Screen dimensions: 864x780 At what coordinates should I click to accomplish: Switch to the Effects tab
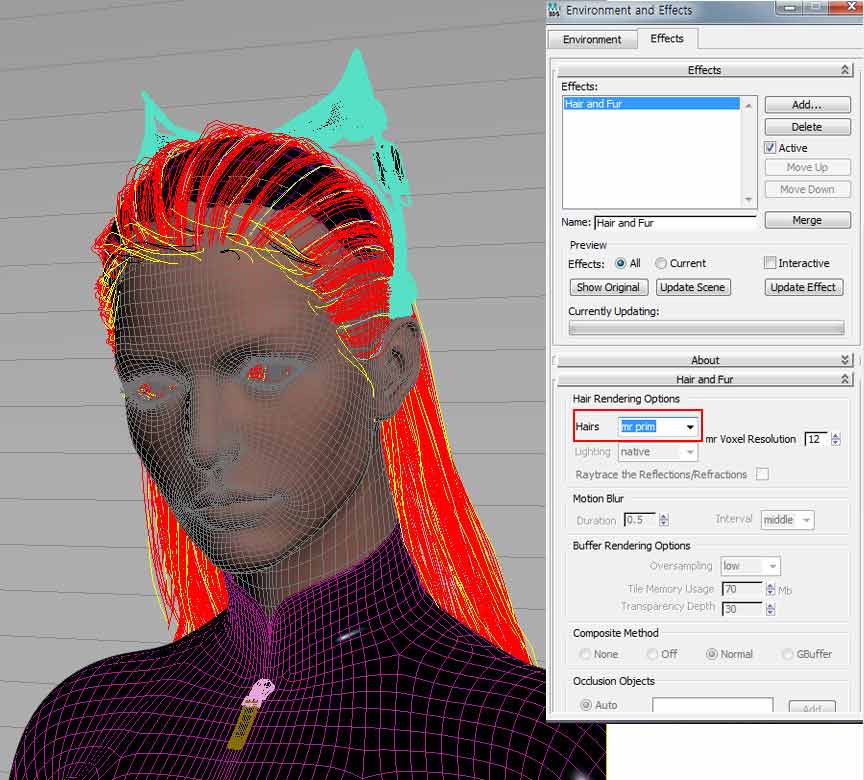667,39
